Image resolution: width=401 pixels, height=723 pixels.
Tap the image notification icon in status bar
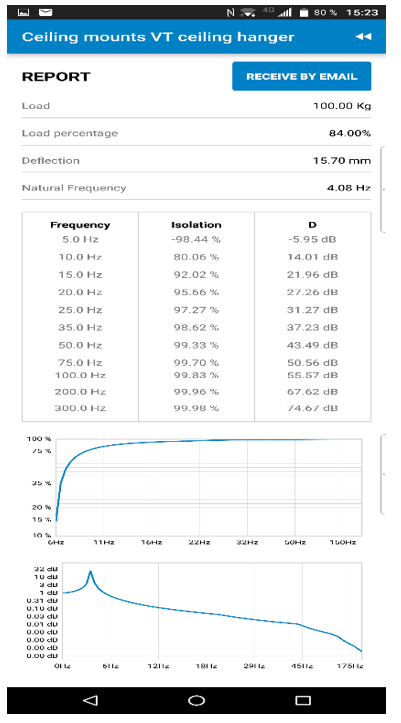(24, 12)
